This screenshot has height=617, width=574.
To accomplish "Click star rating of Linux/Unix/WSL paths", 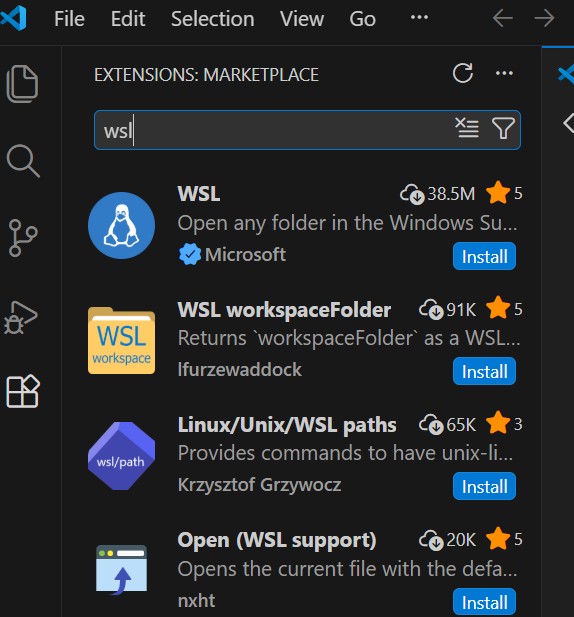I will (x=504, y=424).
